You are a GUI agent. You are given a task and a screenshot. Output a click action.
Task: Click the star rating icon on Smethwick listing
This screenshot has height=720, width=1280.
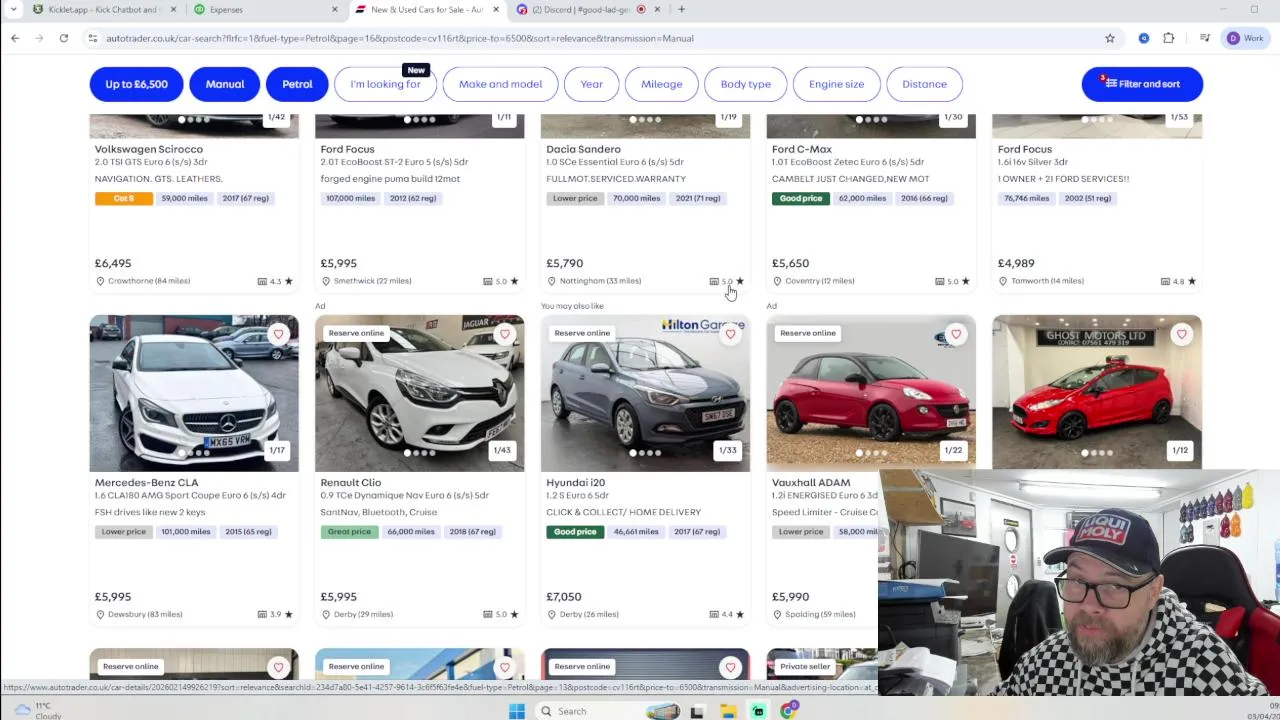(x=514, y=281)
